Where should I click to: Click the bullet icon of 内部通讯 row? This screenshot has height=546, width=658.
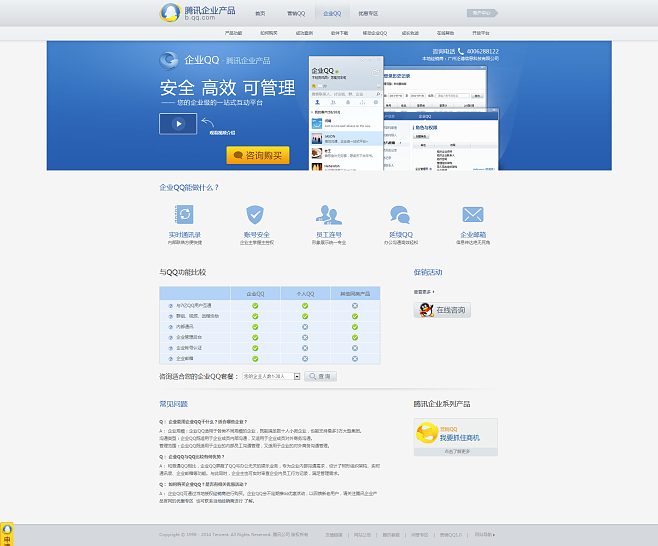[x=171, y=327]
